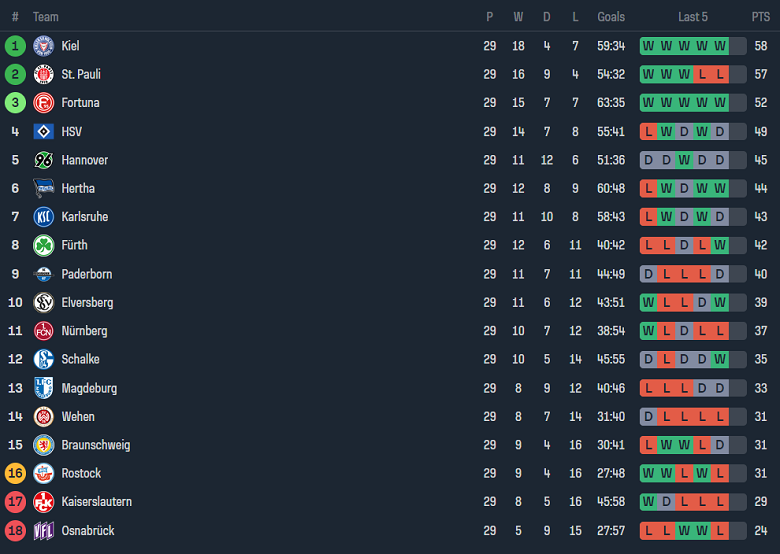
Task: Click the Fürth clover crest
Action: pyautogui.click(x=43, y=245)
